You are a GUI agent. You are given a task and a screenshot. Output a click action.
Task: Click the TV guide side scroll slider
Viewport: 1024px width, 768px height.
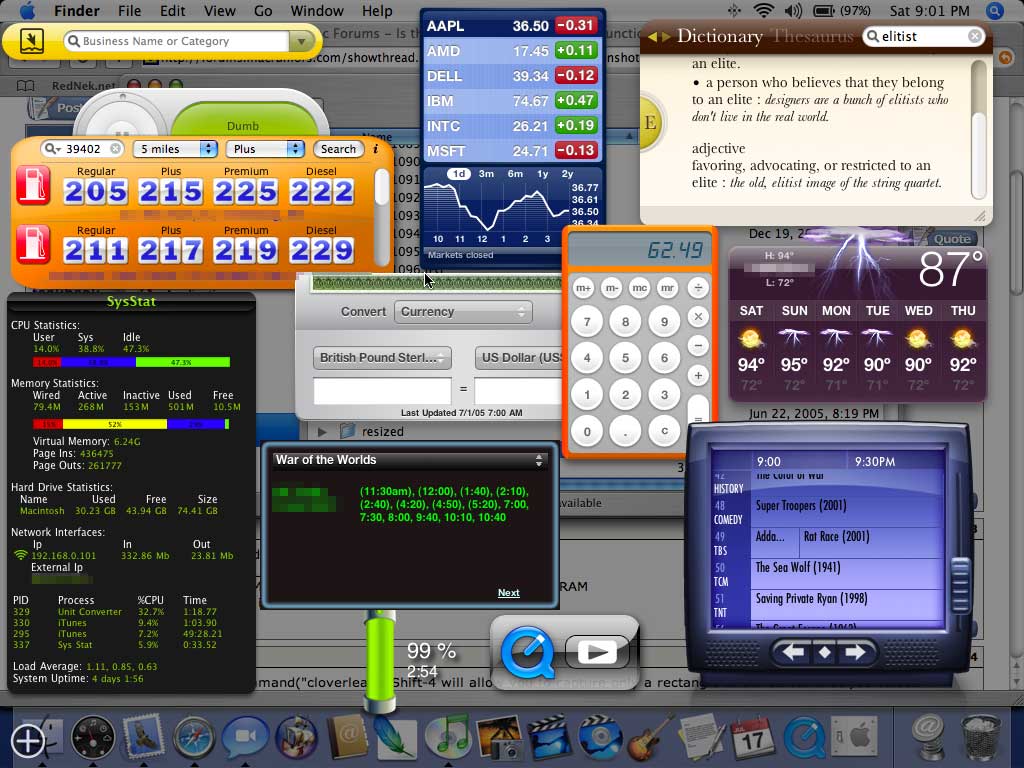960,583
